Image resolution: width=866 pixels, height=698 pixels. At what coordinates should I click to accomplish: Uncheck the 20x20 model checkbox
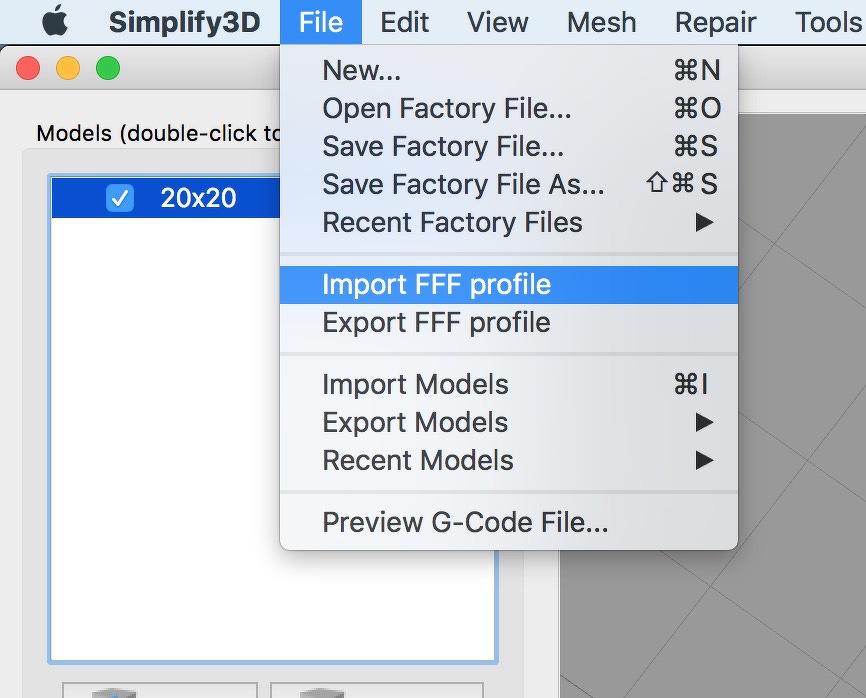click(x=120, y=198)
